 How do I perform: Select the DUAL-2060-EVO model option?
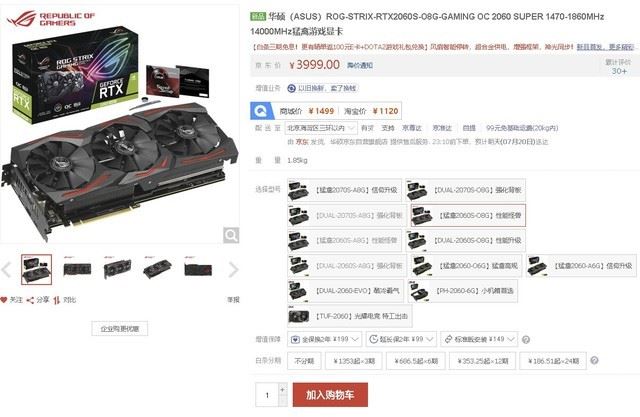[346, 291]
